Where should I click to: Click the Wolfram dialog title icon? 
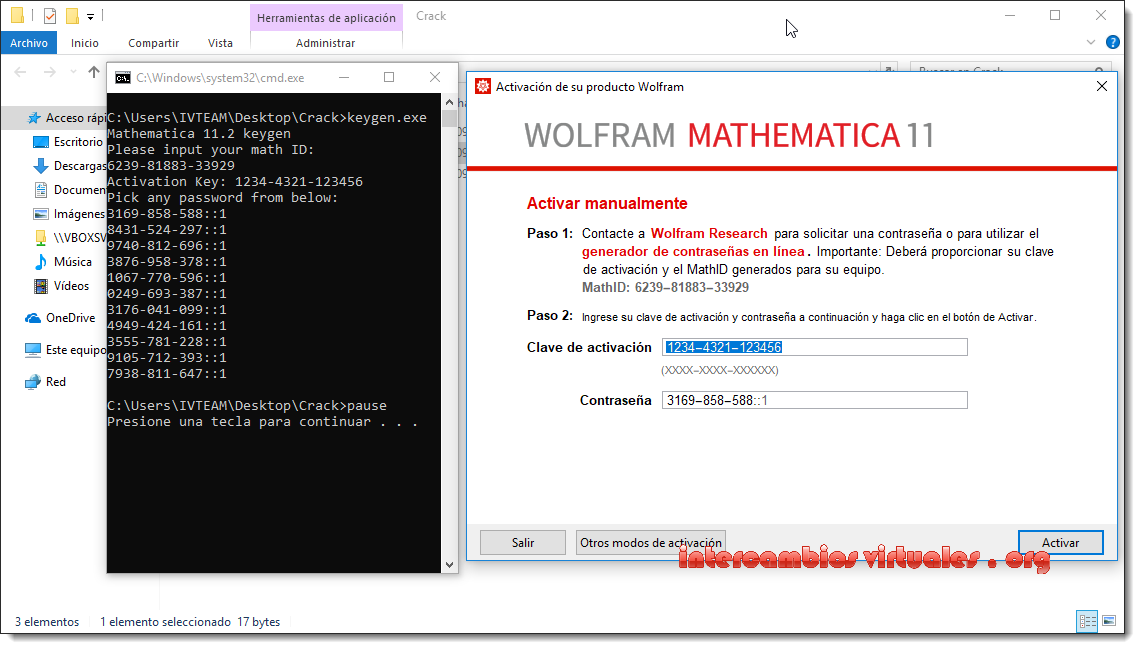pyautogui.click(x=483, y=86)
